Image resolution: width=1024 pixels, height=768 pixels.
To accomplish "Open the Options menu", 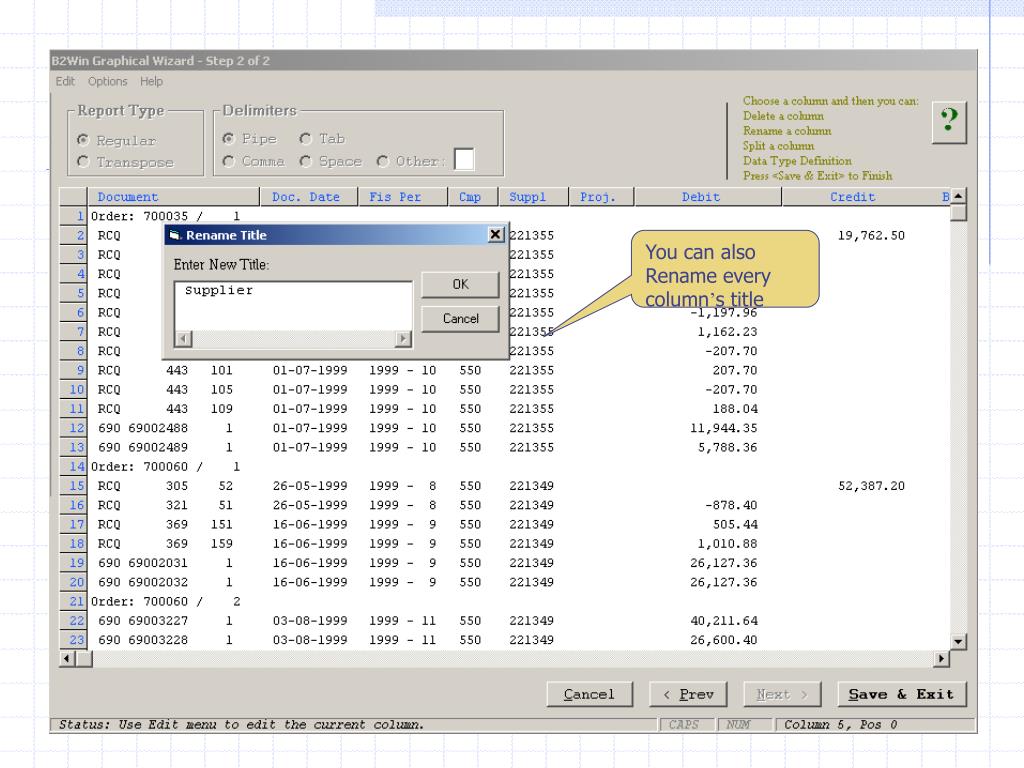I will point(108,81).
